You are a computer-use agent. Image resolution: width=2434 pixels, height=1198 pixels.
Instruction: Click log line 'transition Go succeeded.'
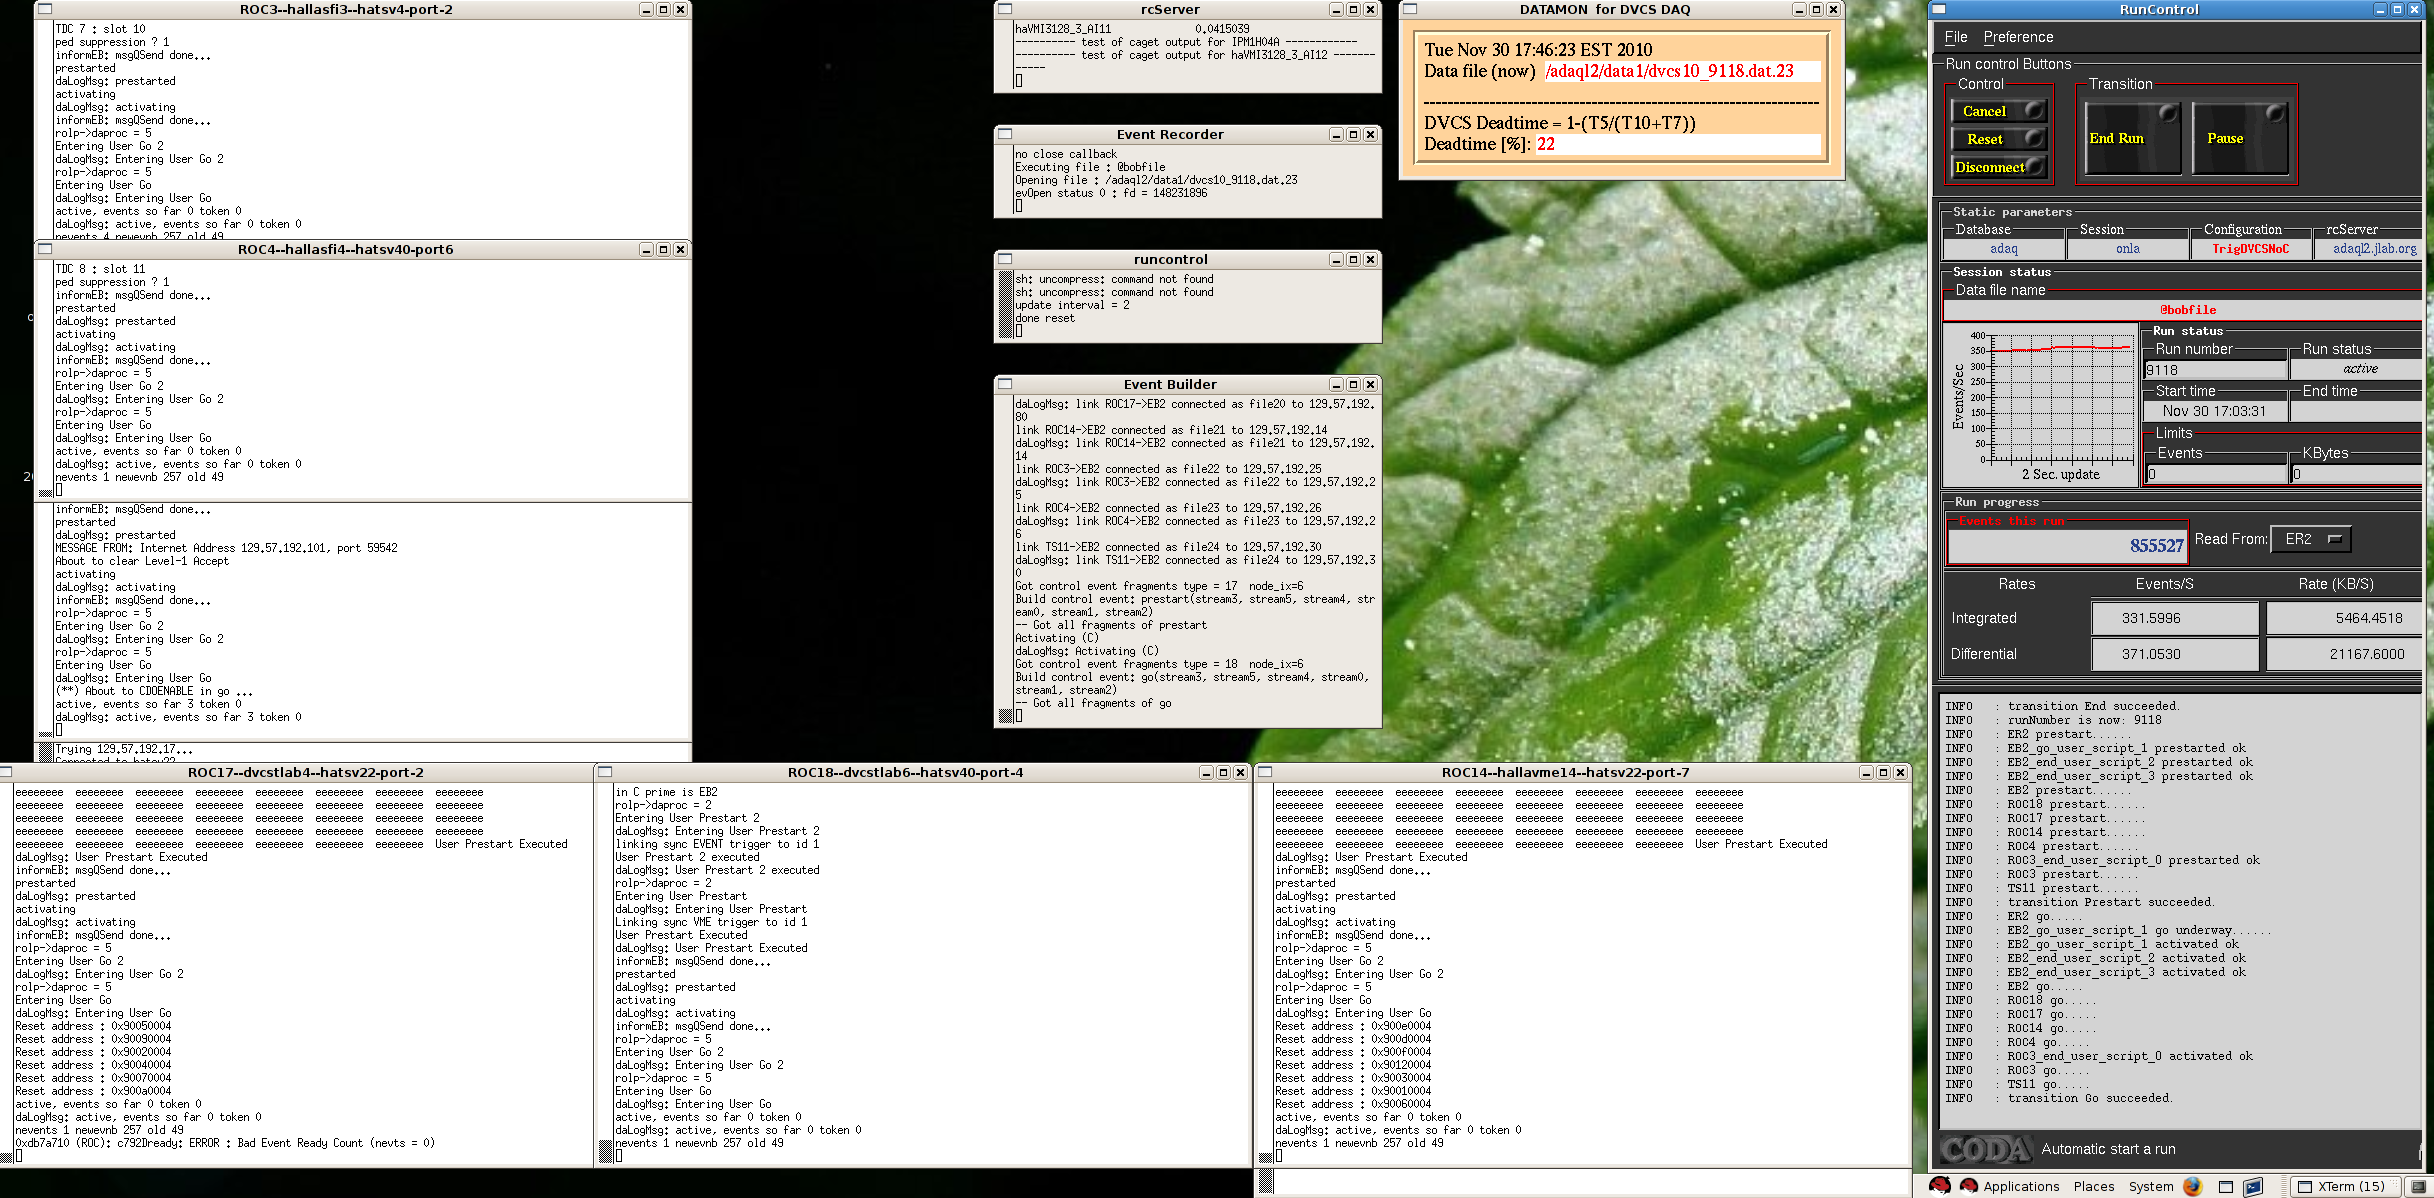tap(2089, 1098)
